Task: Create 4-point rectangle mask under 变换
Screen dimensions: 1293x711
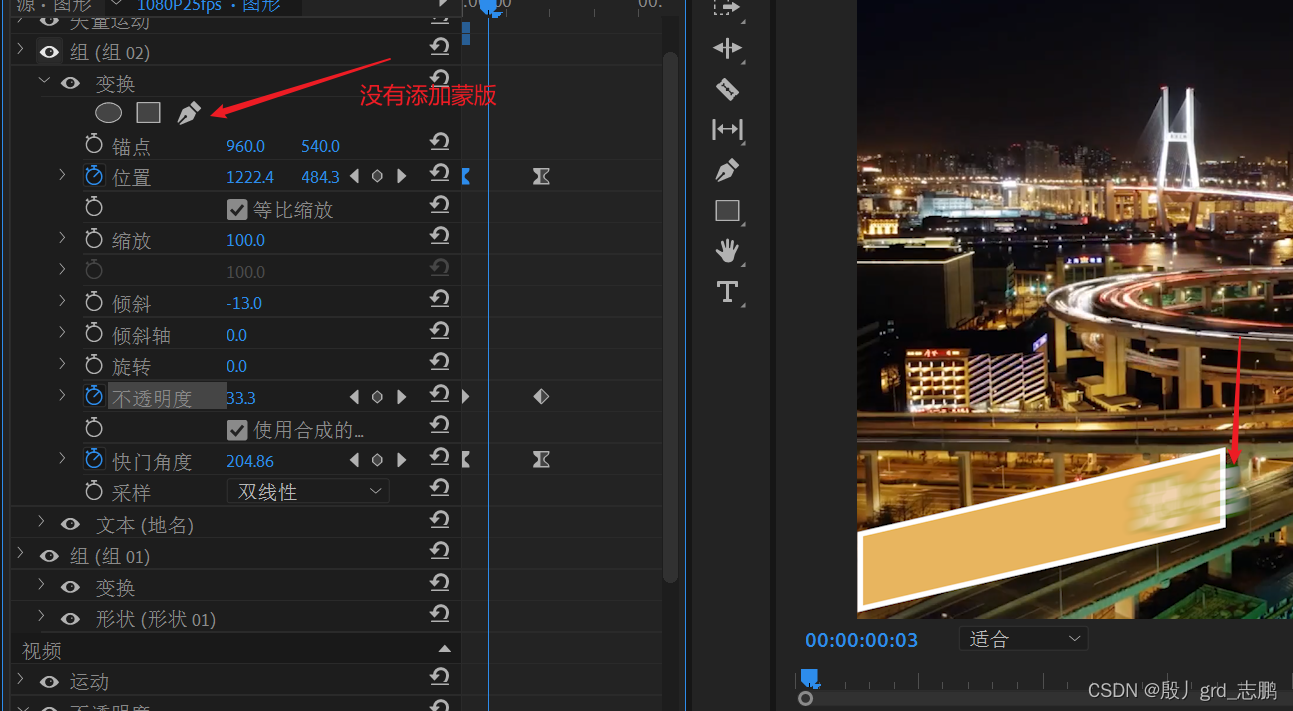Action: click(x=149, y=113)
